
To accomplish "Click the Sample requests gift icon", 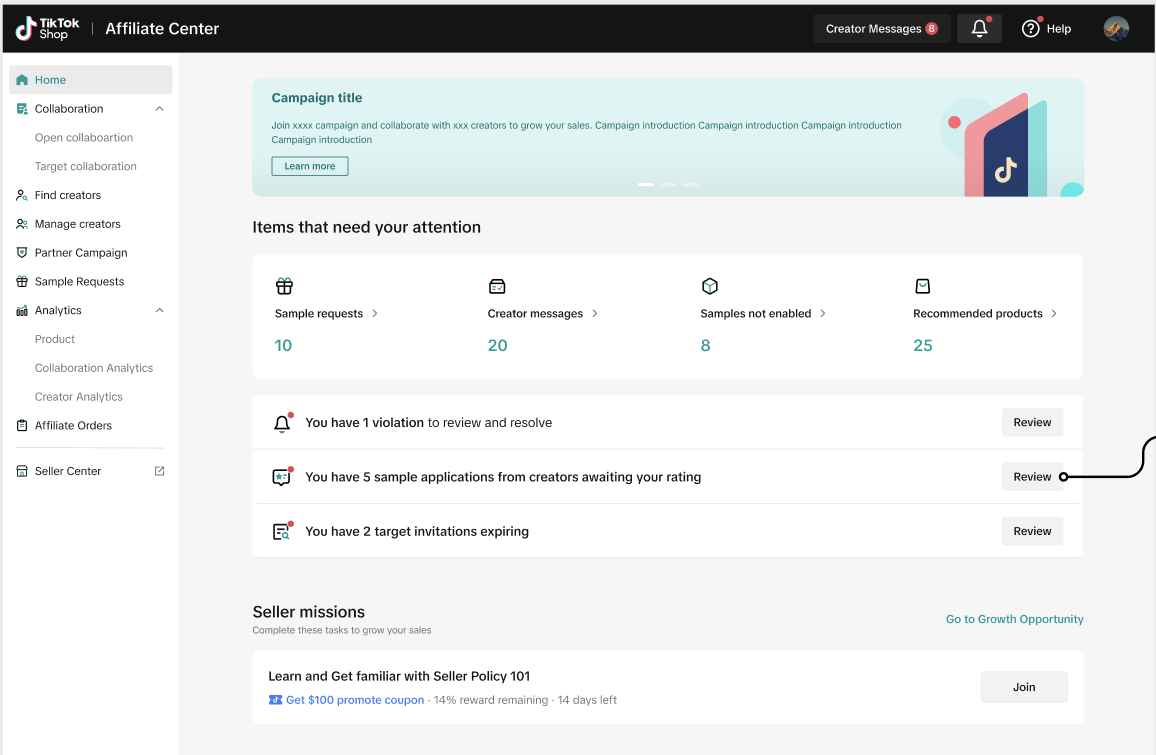I will 284,287.
